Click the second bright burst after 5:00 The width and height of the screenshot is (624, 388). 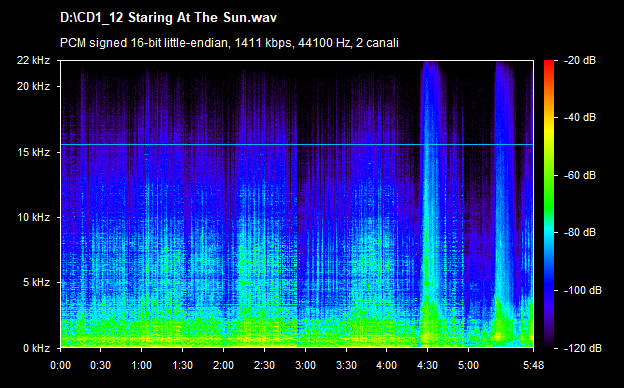505,204
